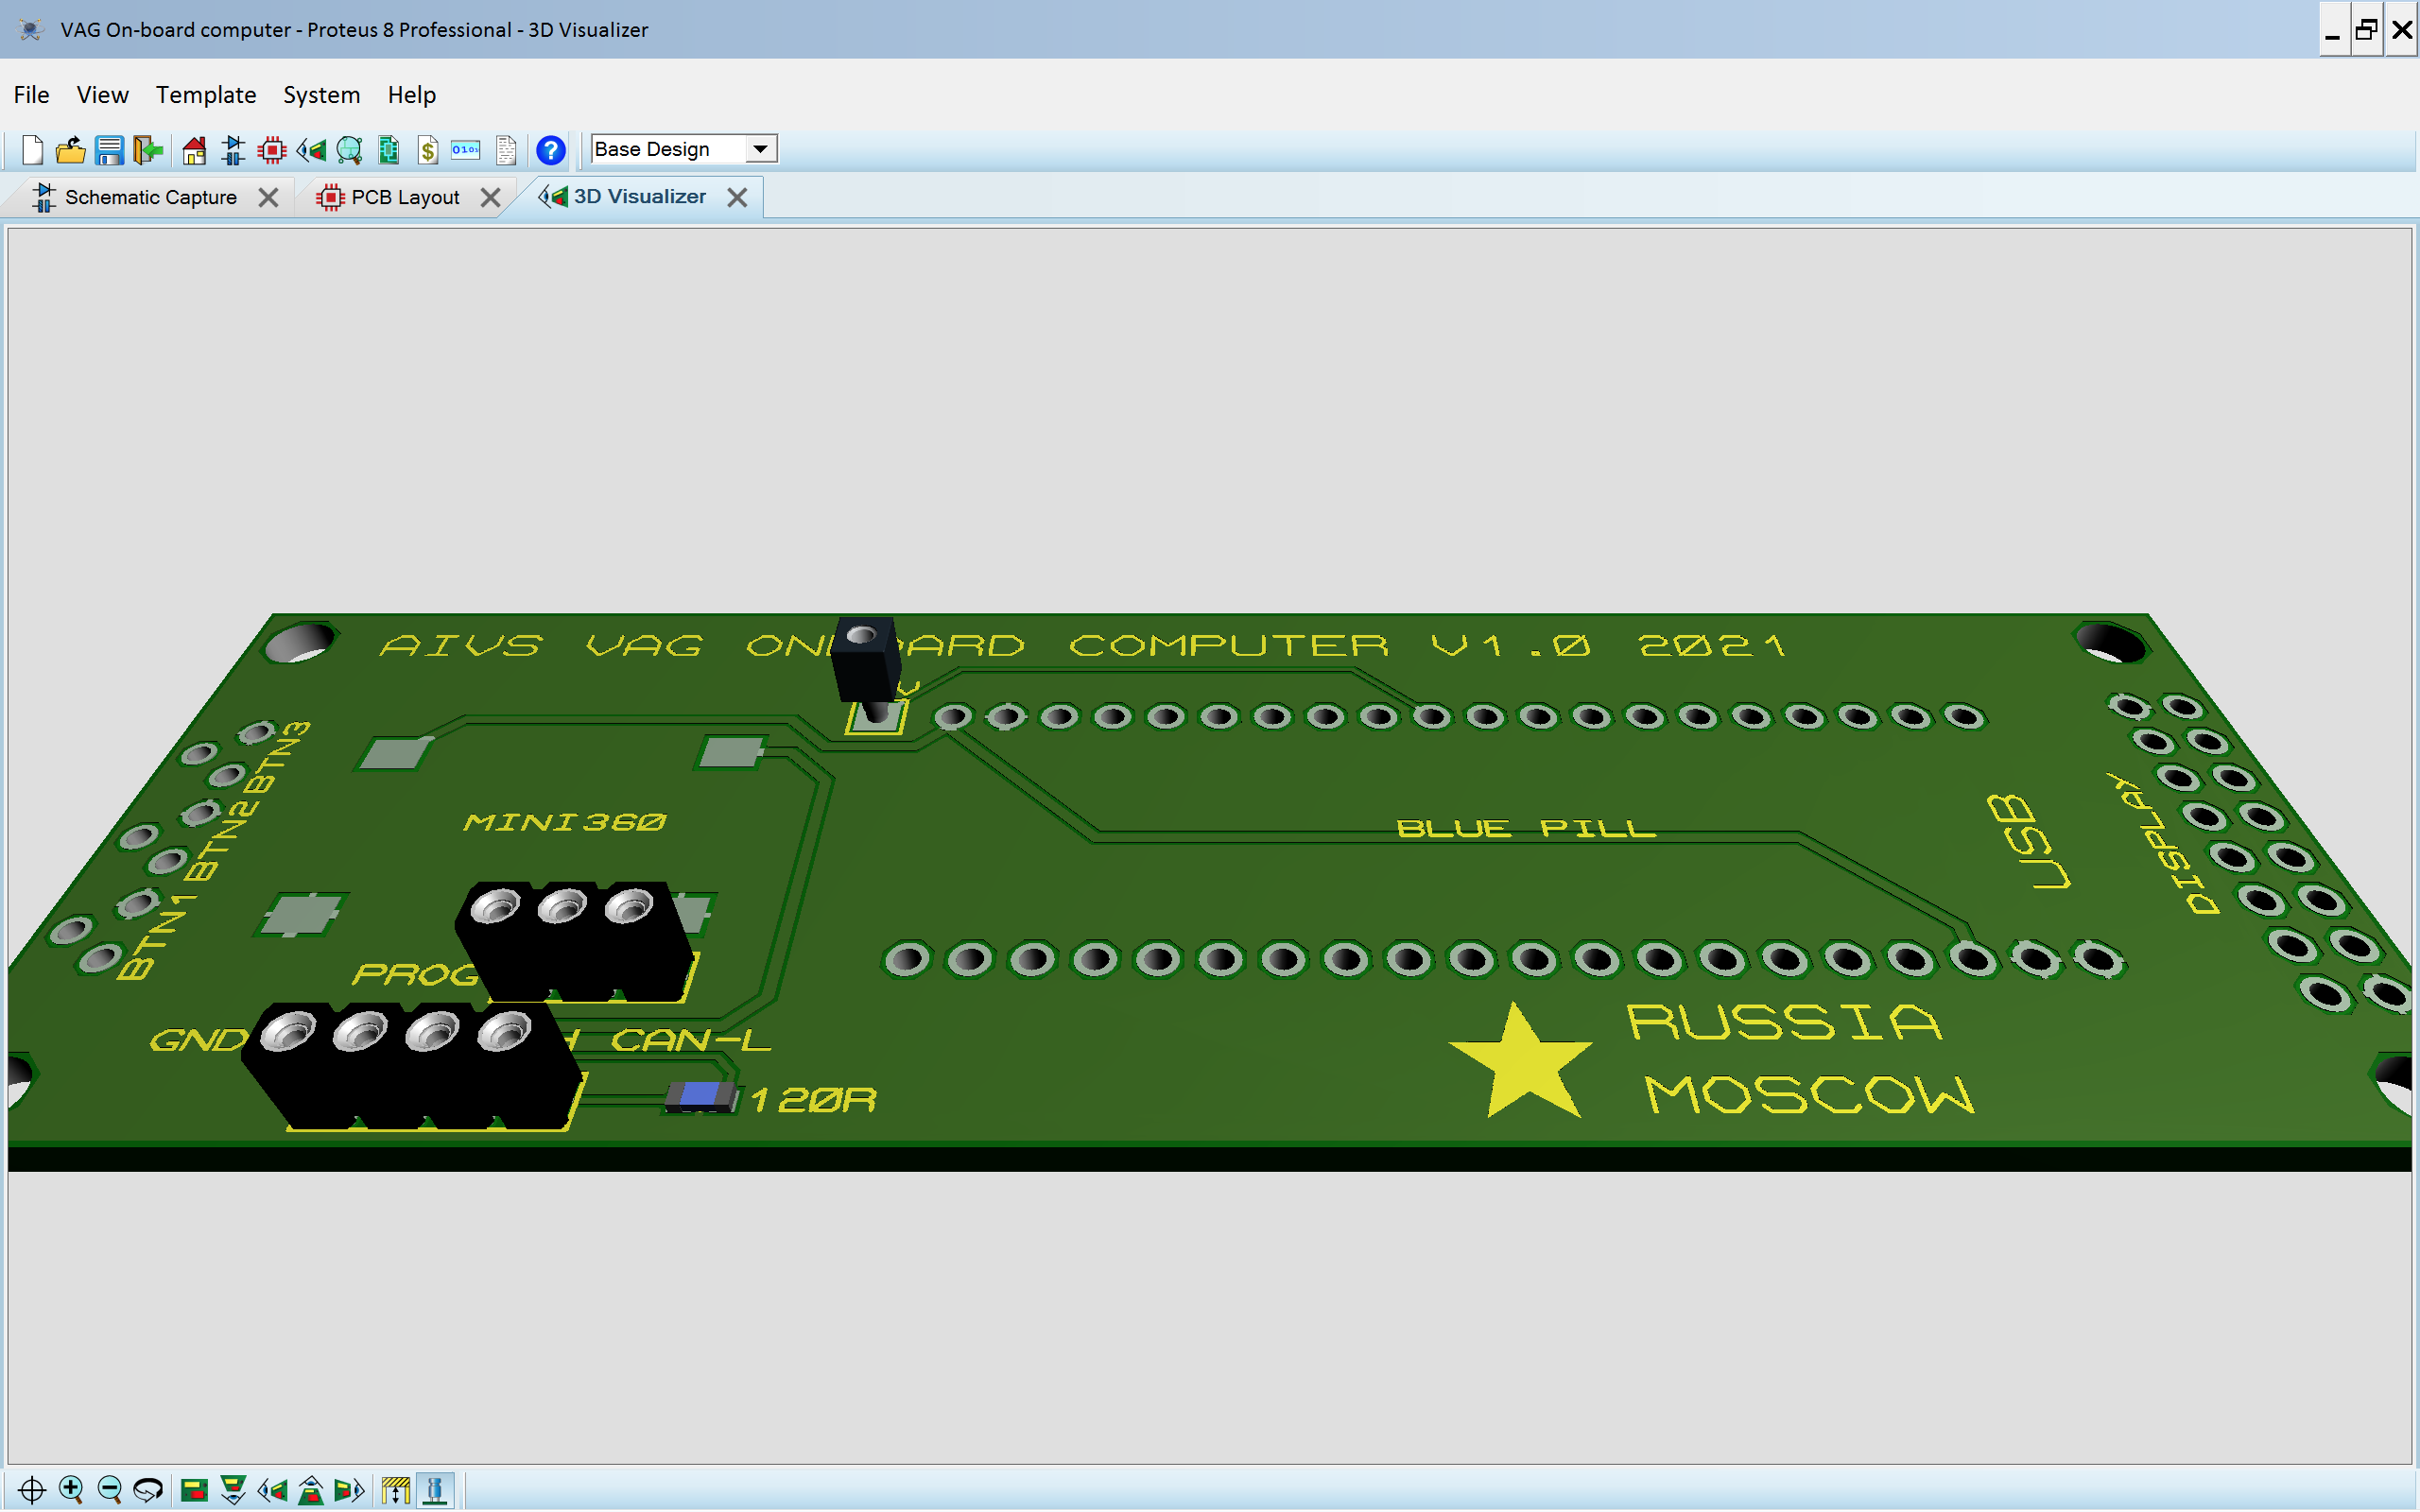Open the System menu
The image size is (2420, 1512).
[x=321, y=95]
